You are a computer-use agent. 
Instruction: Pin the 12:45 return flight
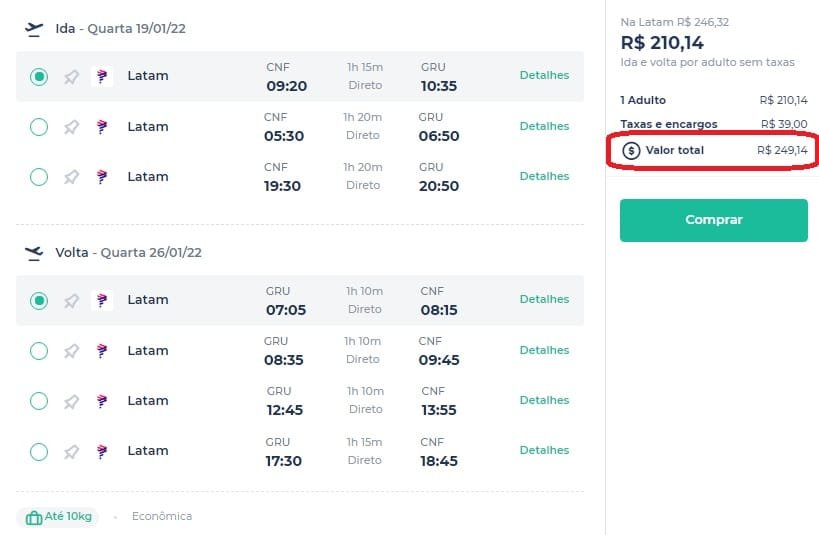pyautogui.click(x=71, y=401)
